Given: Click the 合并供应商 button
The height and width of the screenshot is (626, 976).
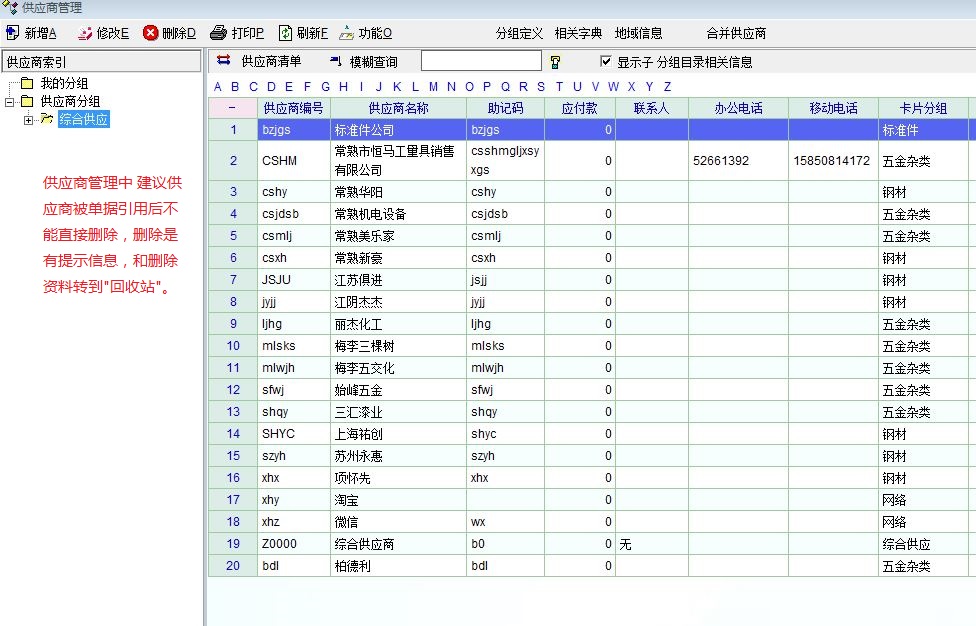Looking at the screenshot, I should pos(736,33).
